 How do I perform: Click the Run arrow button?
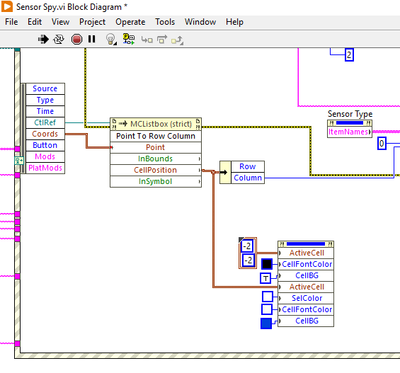pyautogui.click(x=43, y=39)
